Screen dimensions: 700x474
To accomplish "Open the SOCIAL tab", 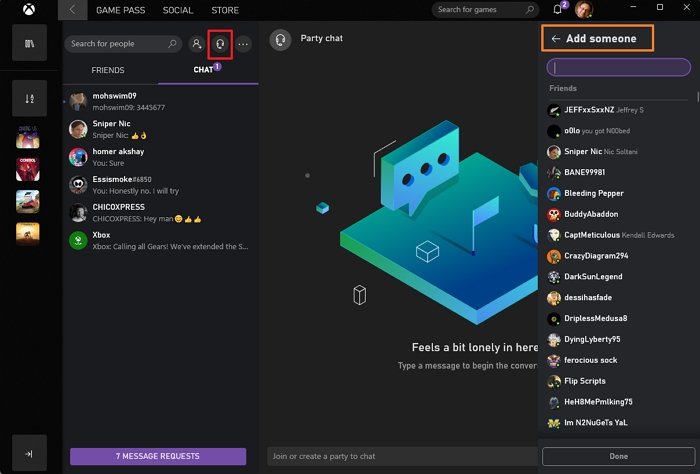I will point(178,10).
